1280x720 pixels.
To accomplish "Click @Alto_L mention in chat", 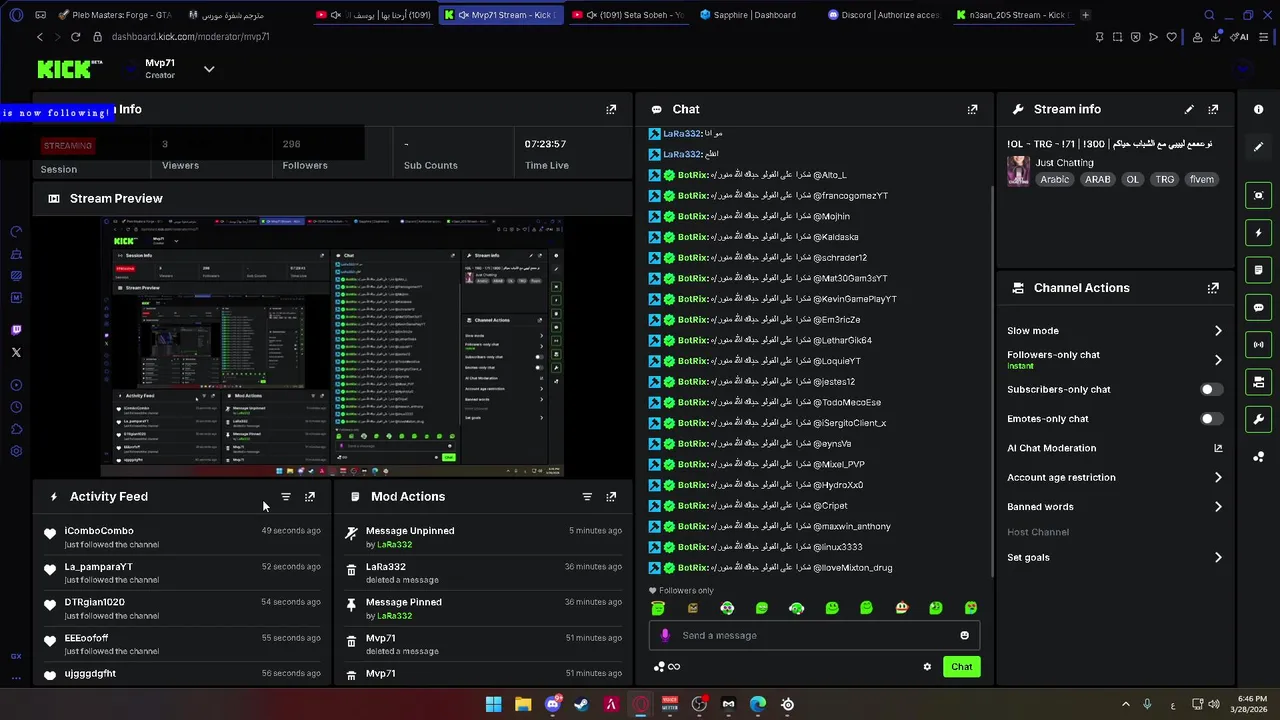I will 829,175.
